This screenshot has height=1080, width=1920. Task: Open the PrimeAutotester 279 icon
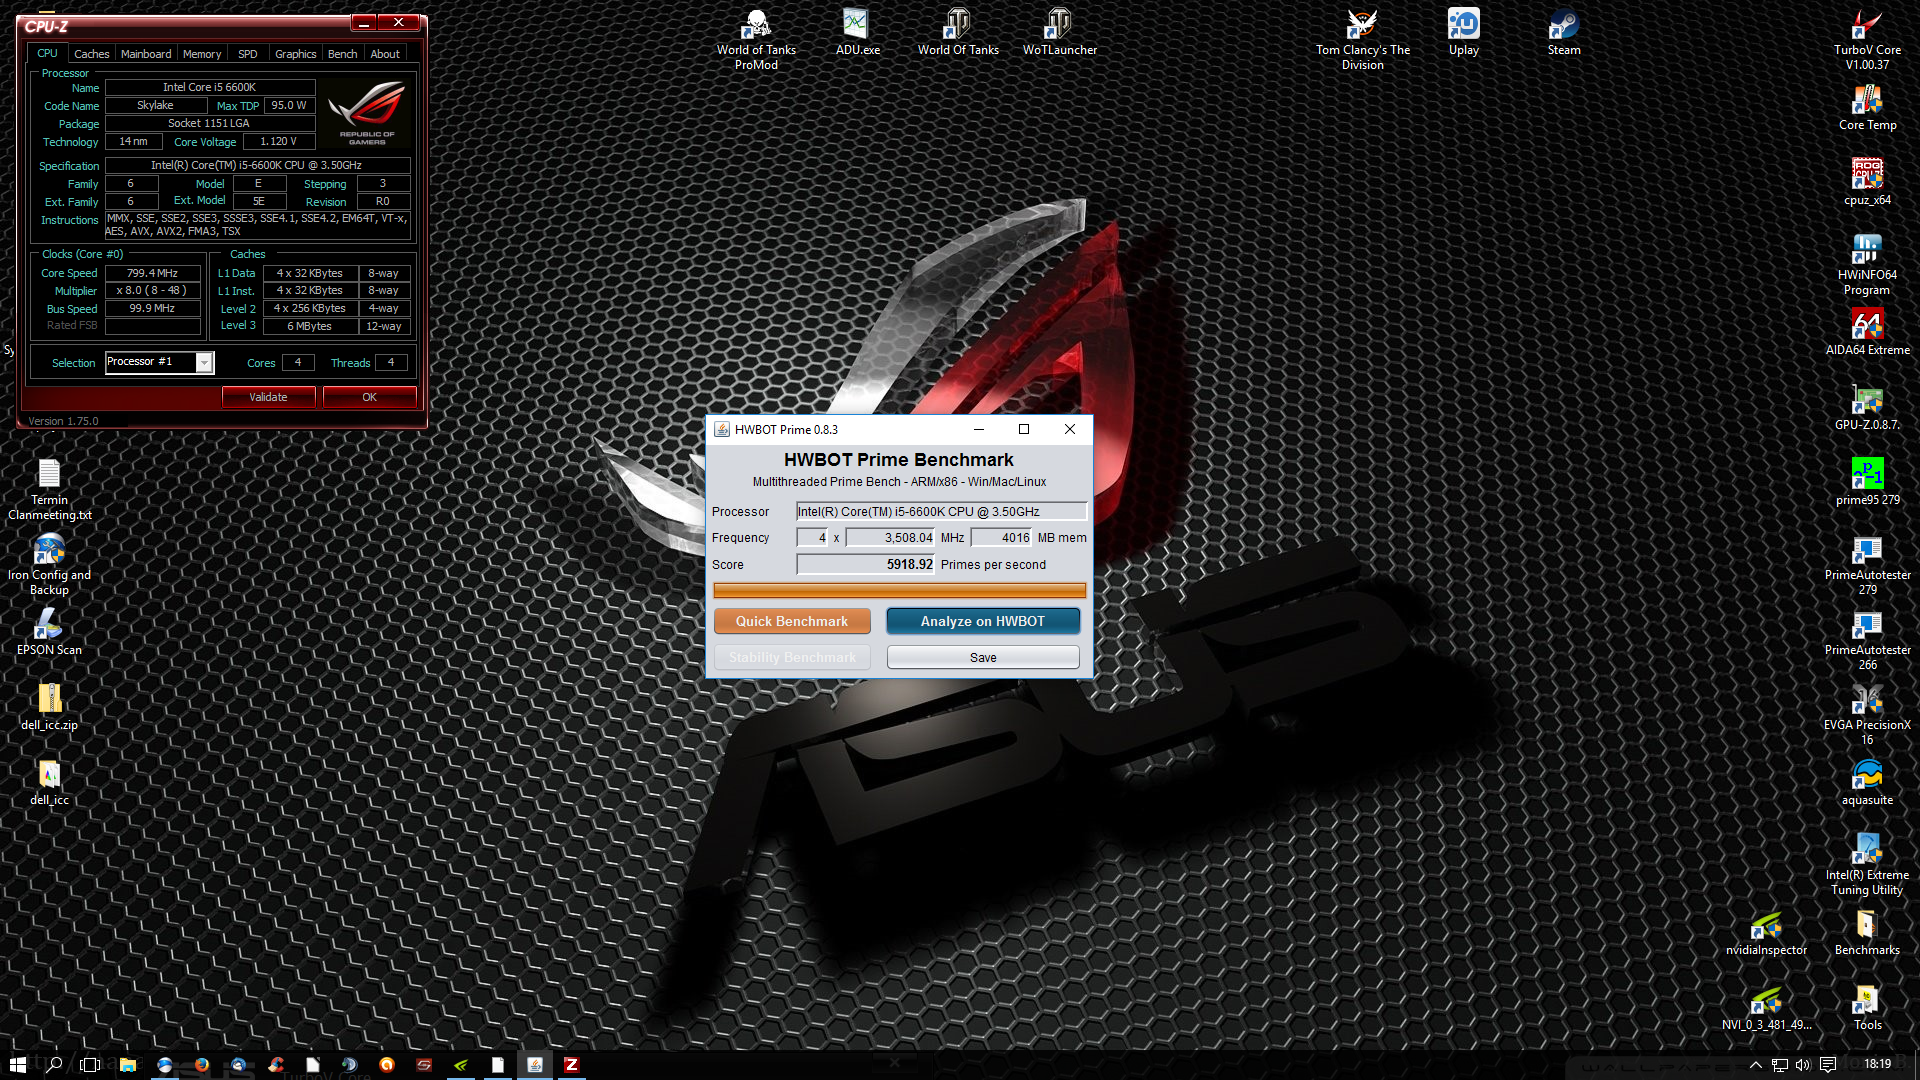(1867, 564)
